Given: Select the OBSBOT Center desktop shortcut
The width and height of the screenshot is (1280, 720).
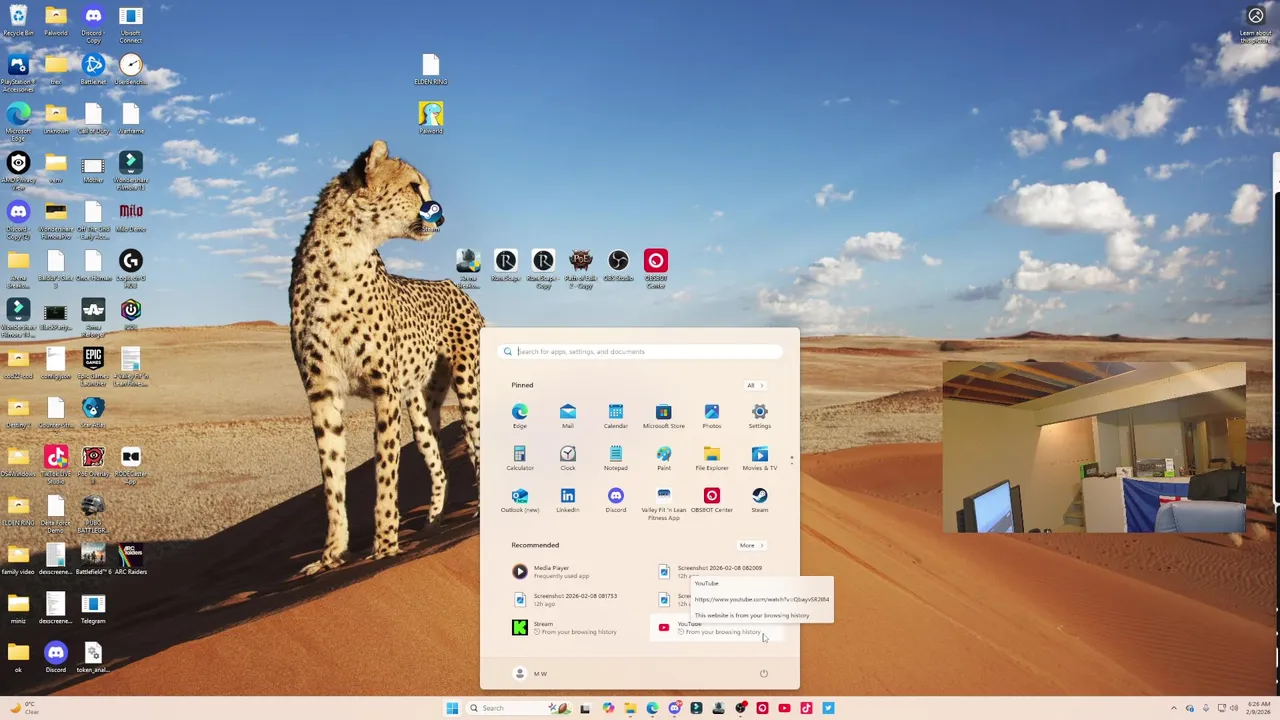Looking at the screenshot, I should click(x=656, y=269).
